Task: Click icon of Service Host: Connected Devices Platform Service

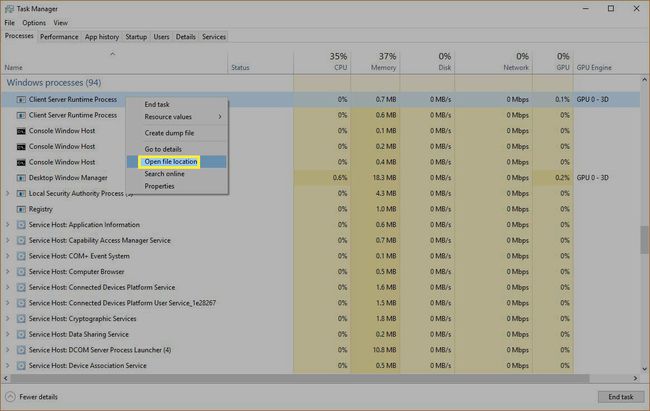Action: (x=21, y=287)
